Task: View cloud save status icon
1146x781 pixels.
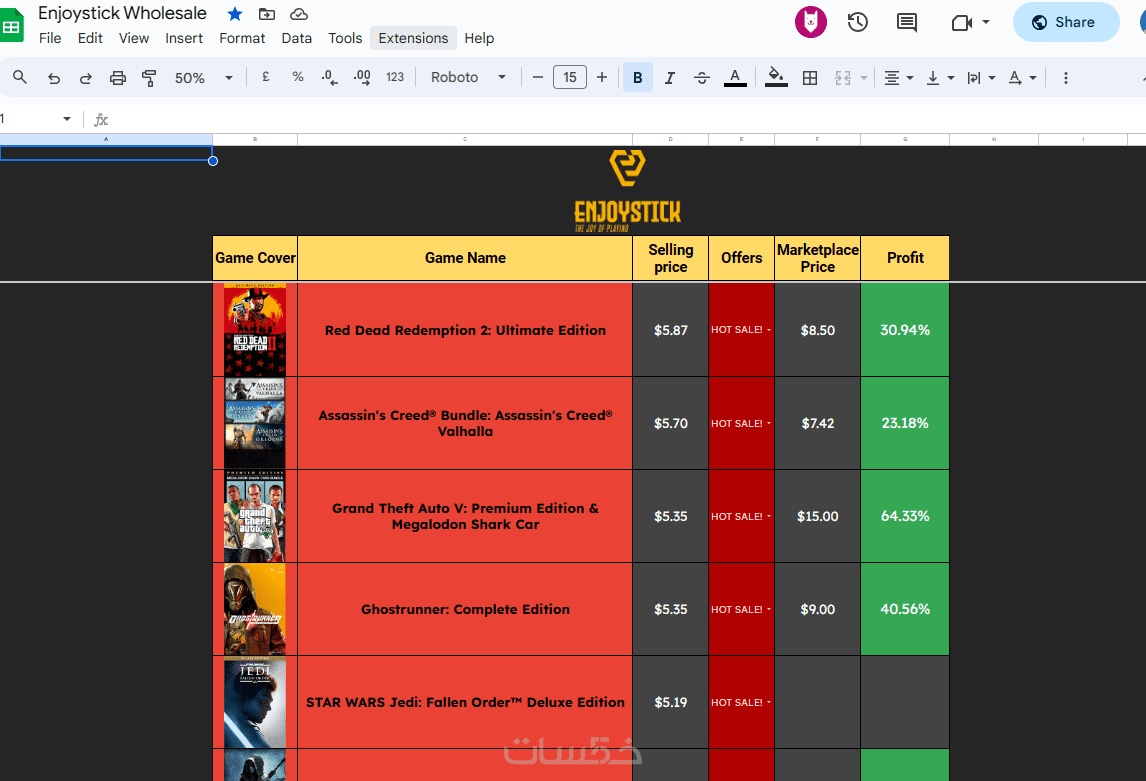Action: (299, 14)
